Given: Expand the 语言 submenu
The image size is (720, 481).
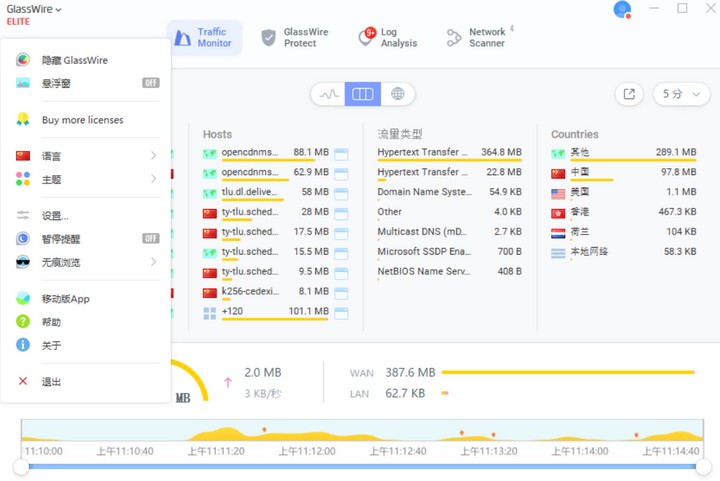Looking at the screenshot, I should [x=85, y=156].
